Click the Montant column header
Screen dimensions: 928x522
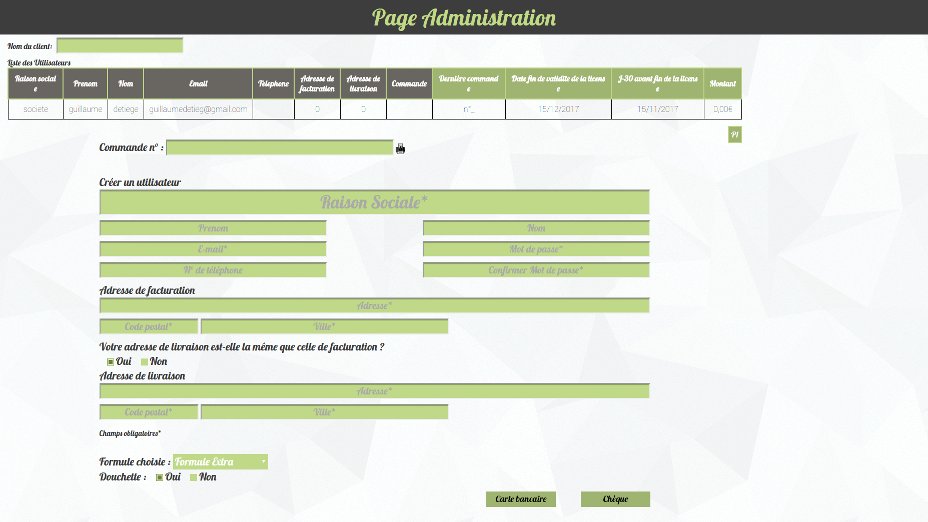pos(723,83)
